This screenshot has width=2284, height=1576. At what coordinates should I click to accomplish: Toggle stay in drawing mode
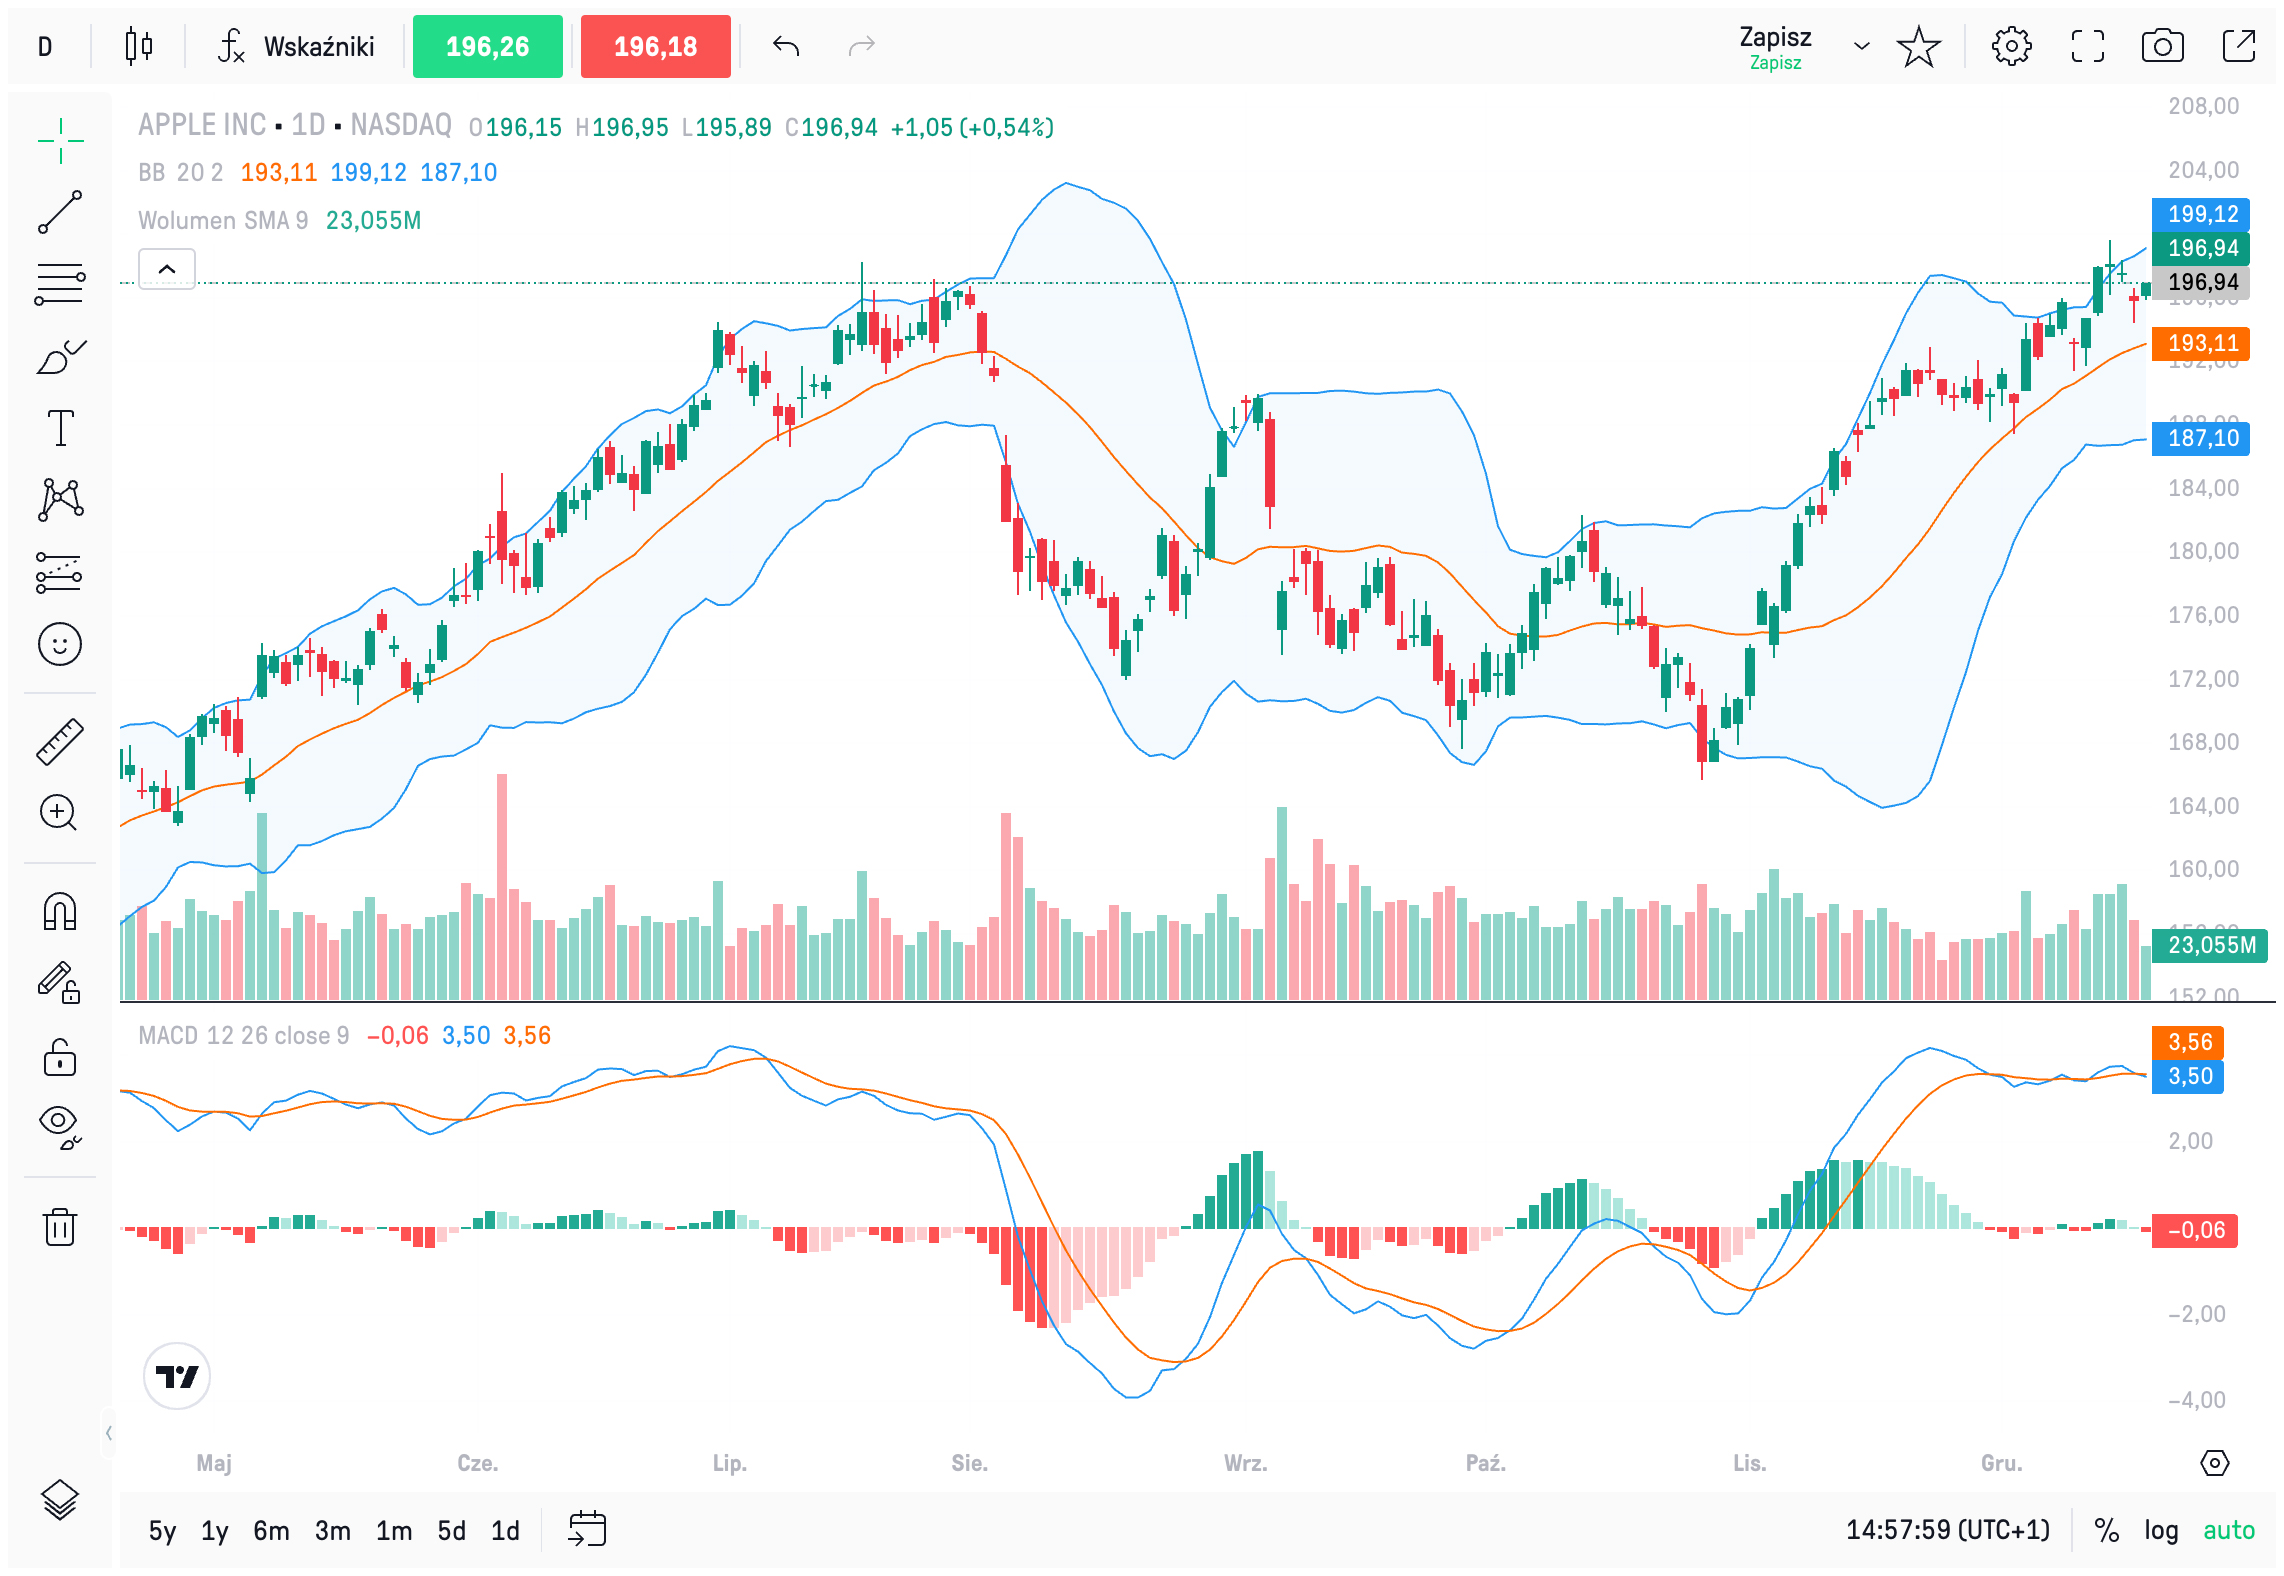pyautogui.click(x=60, y=982)
